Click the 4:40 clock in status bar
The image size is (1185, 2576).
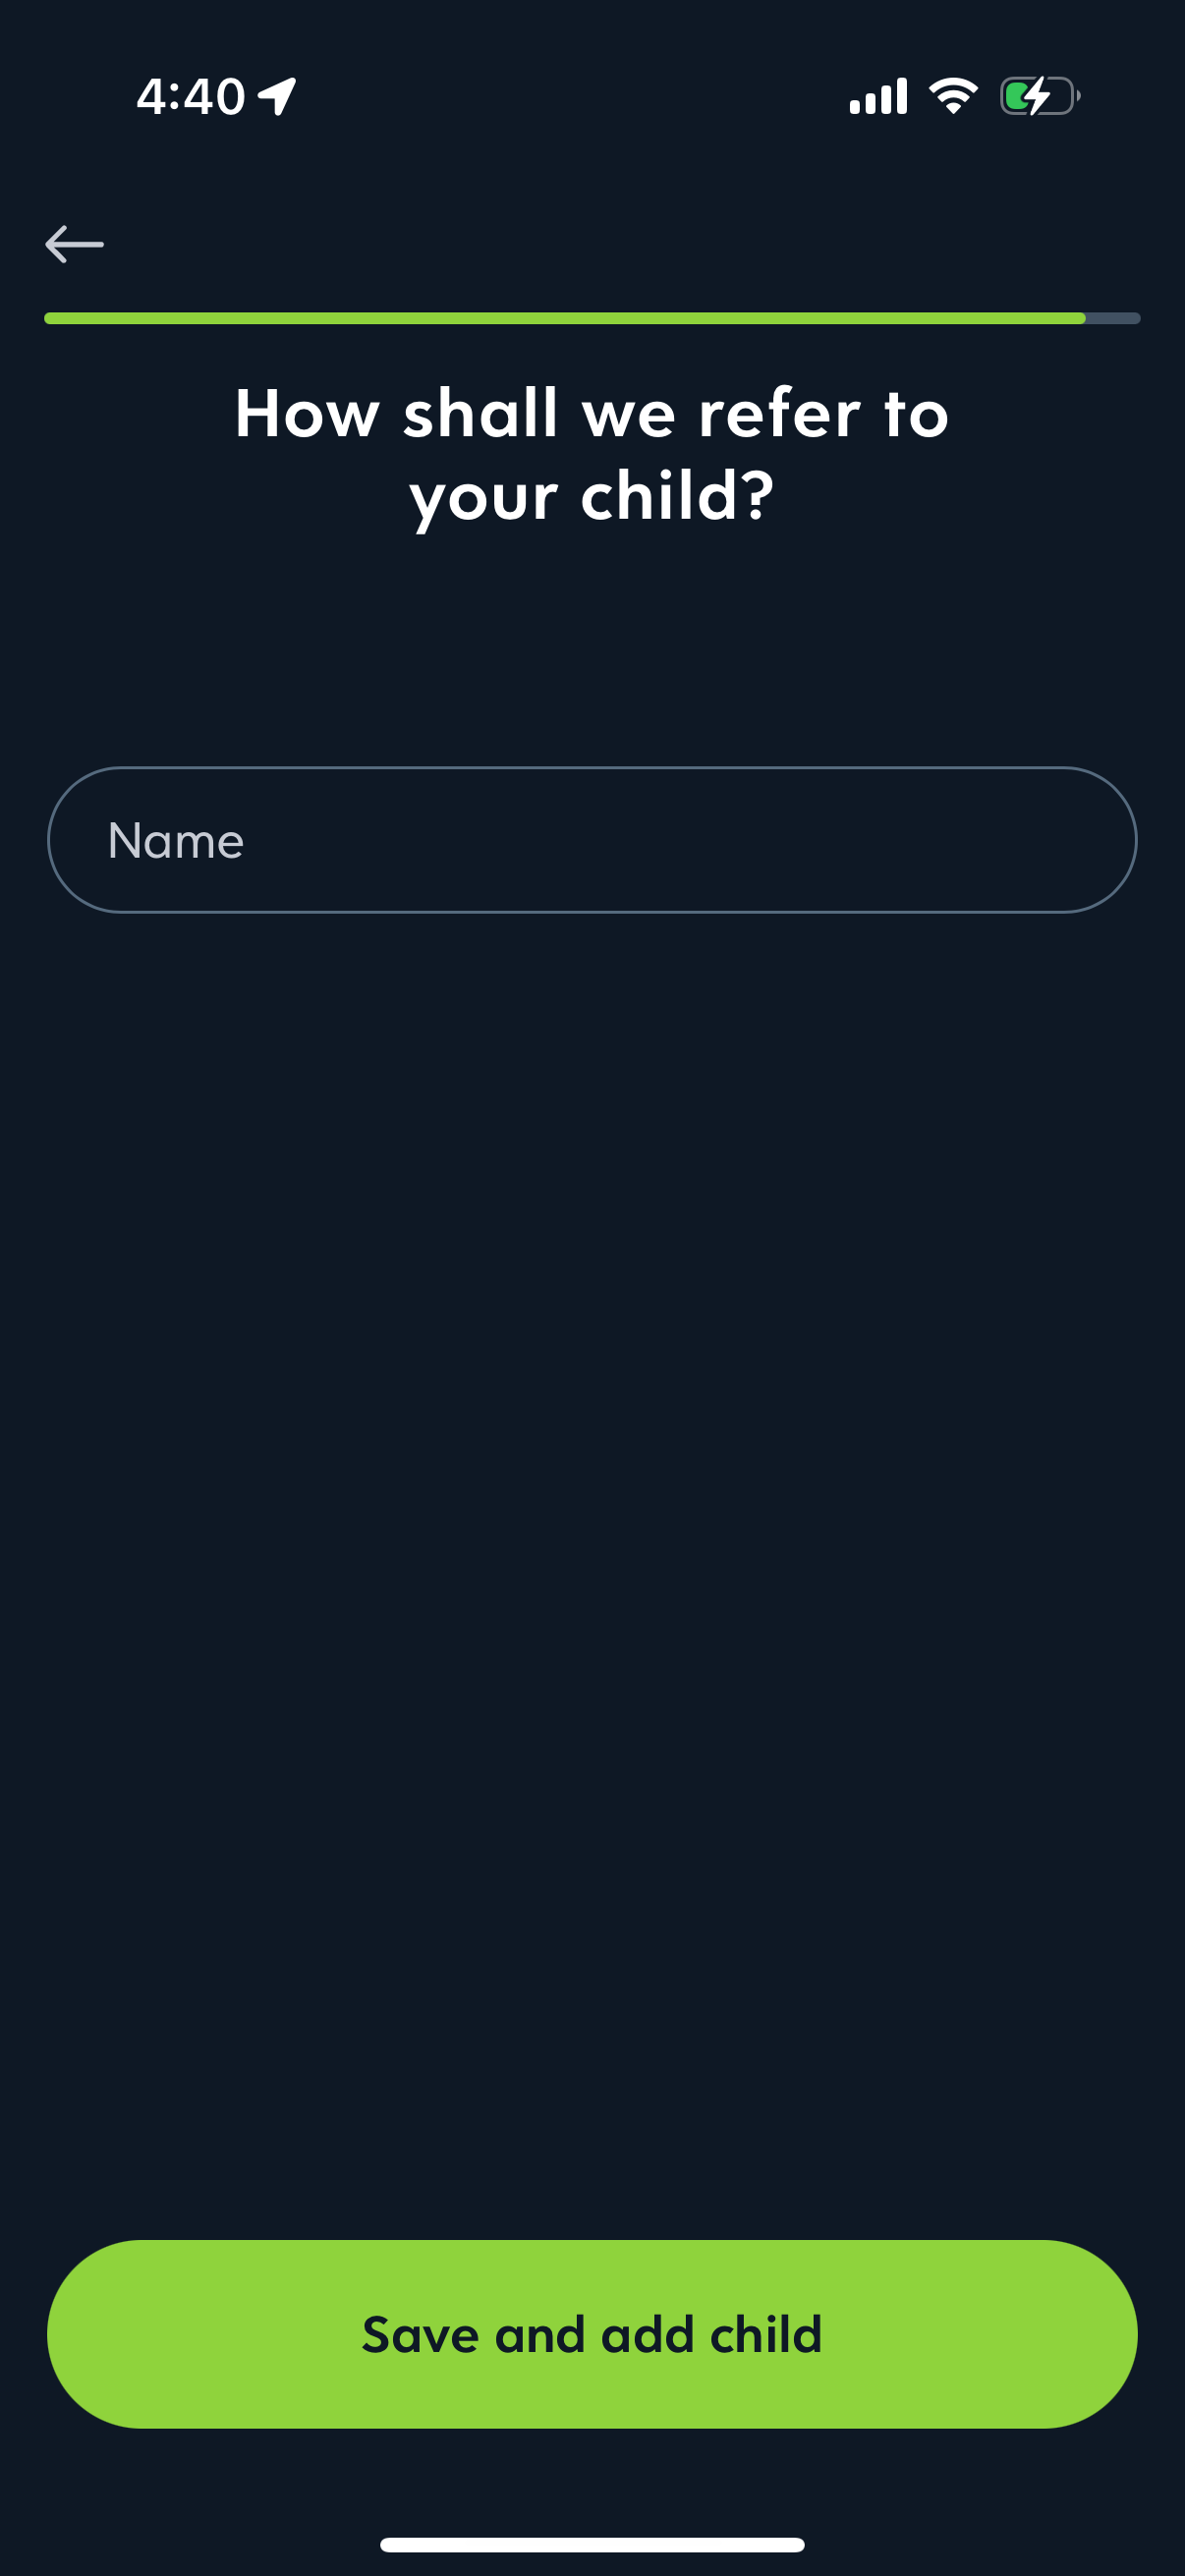click(190, 97)
